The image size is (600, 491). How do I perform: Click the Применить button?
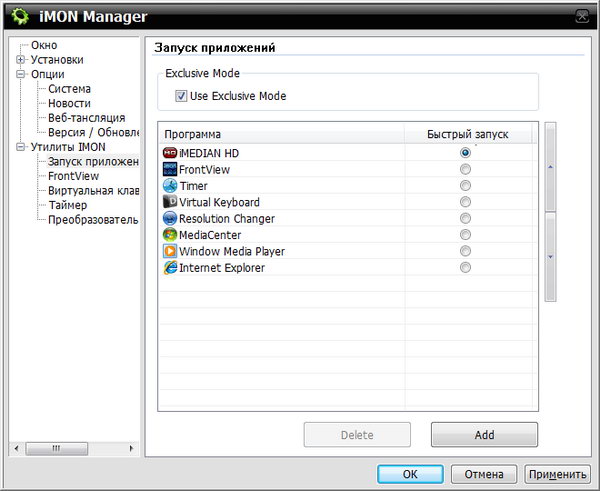(557, 474)
